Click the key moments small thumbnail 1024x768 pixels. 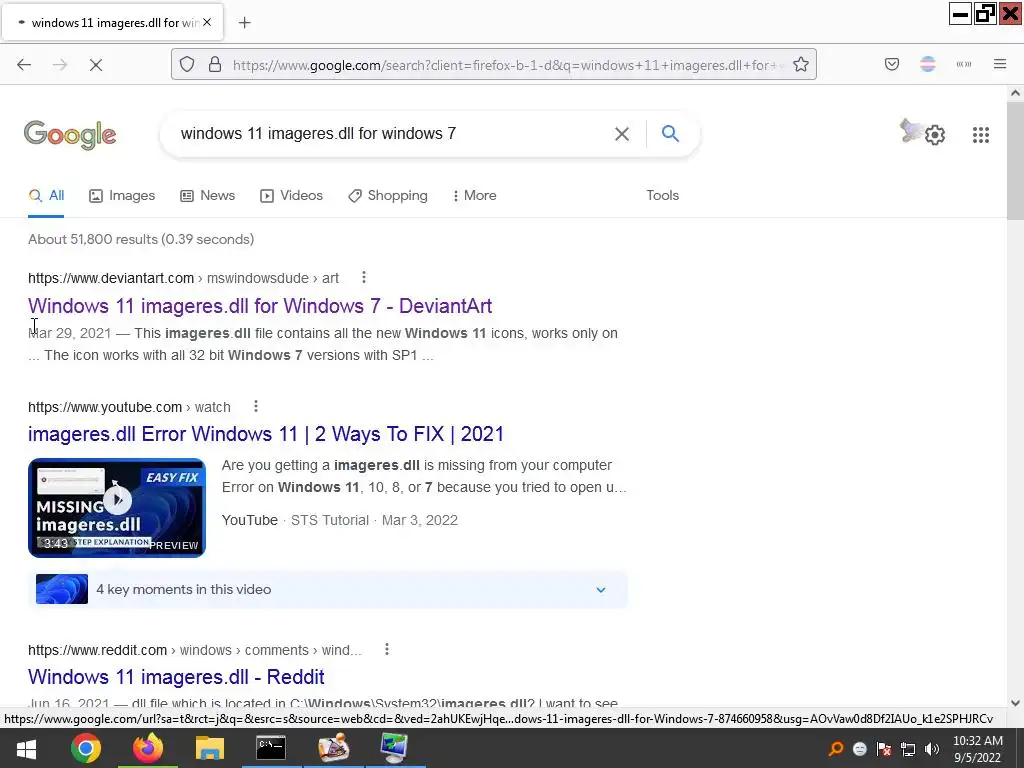[x=62, y=589]
